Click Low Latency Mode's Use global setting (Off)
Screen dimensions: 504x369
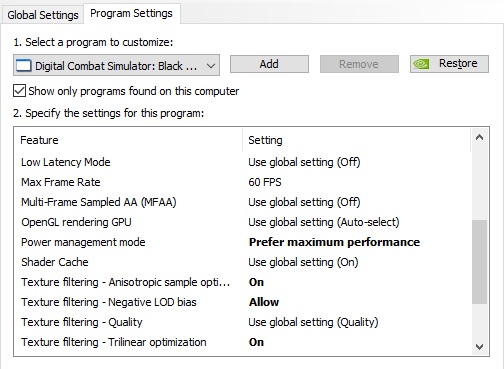pyautogui.click(x=304, y=162)
